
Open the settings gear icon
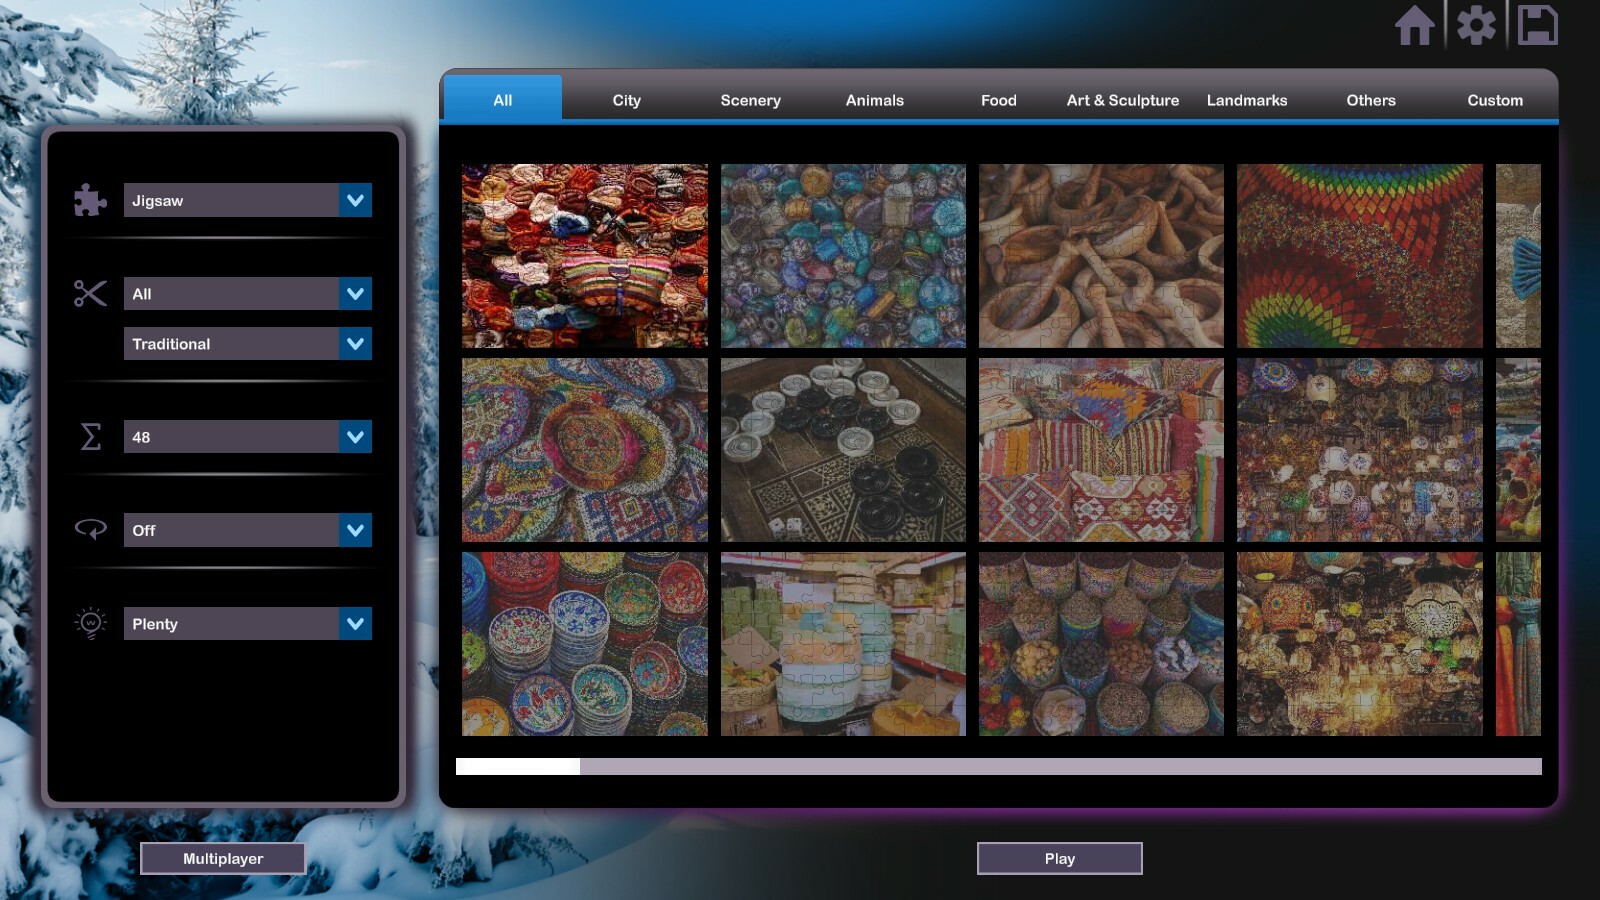(1478, 27)
